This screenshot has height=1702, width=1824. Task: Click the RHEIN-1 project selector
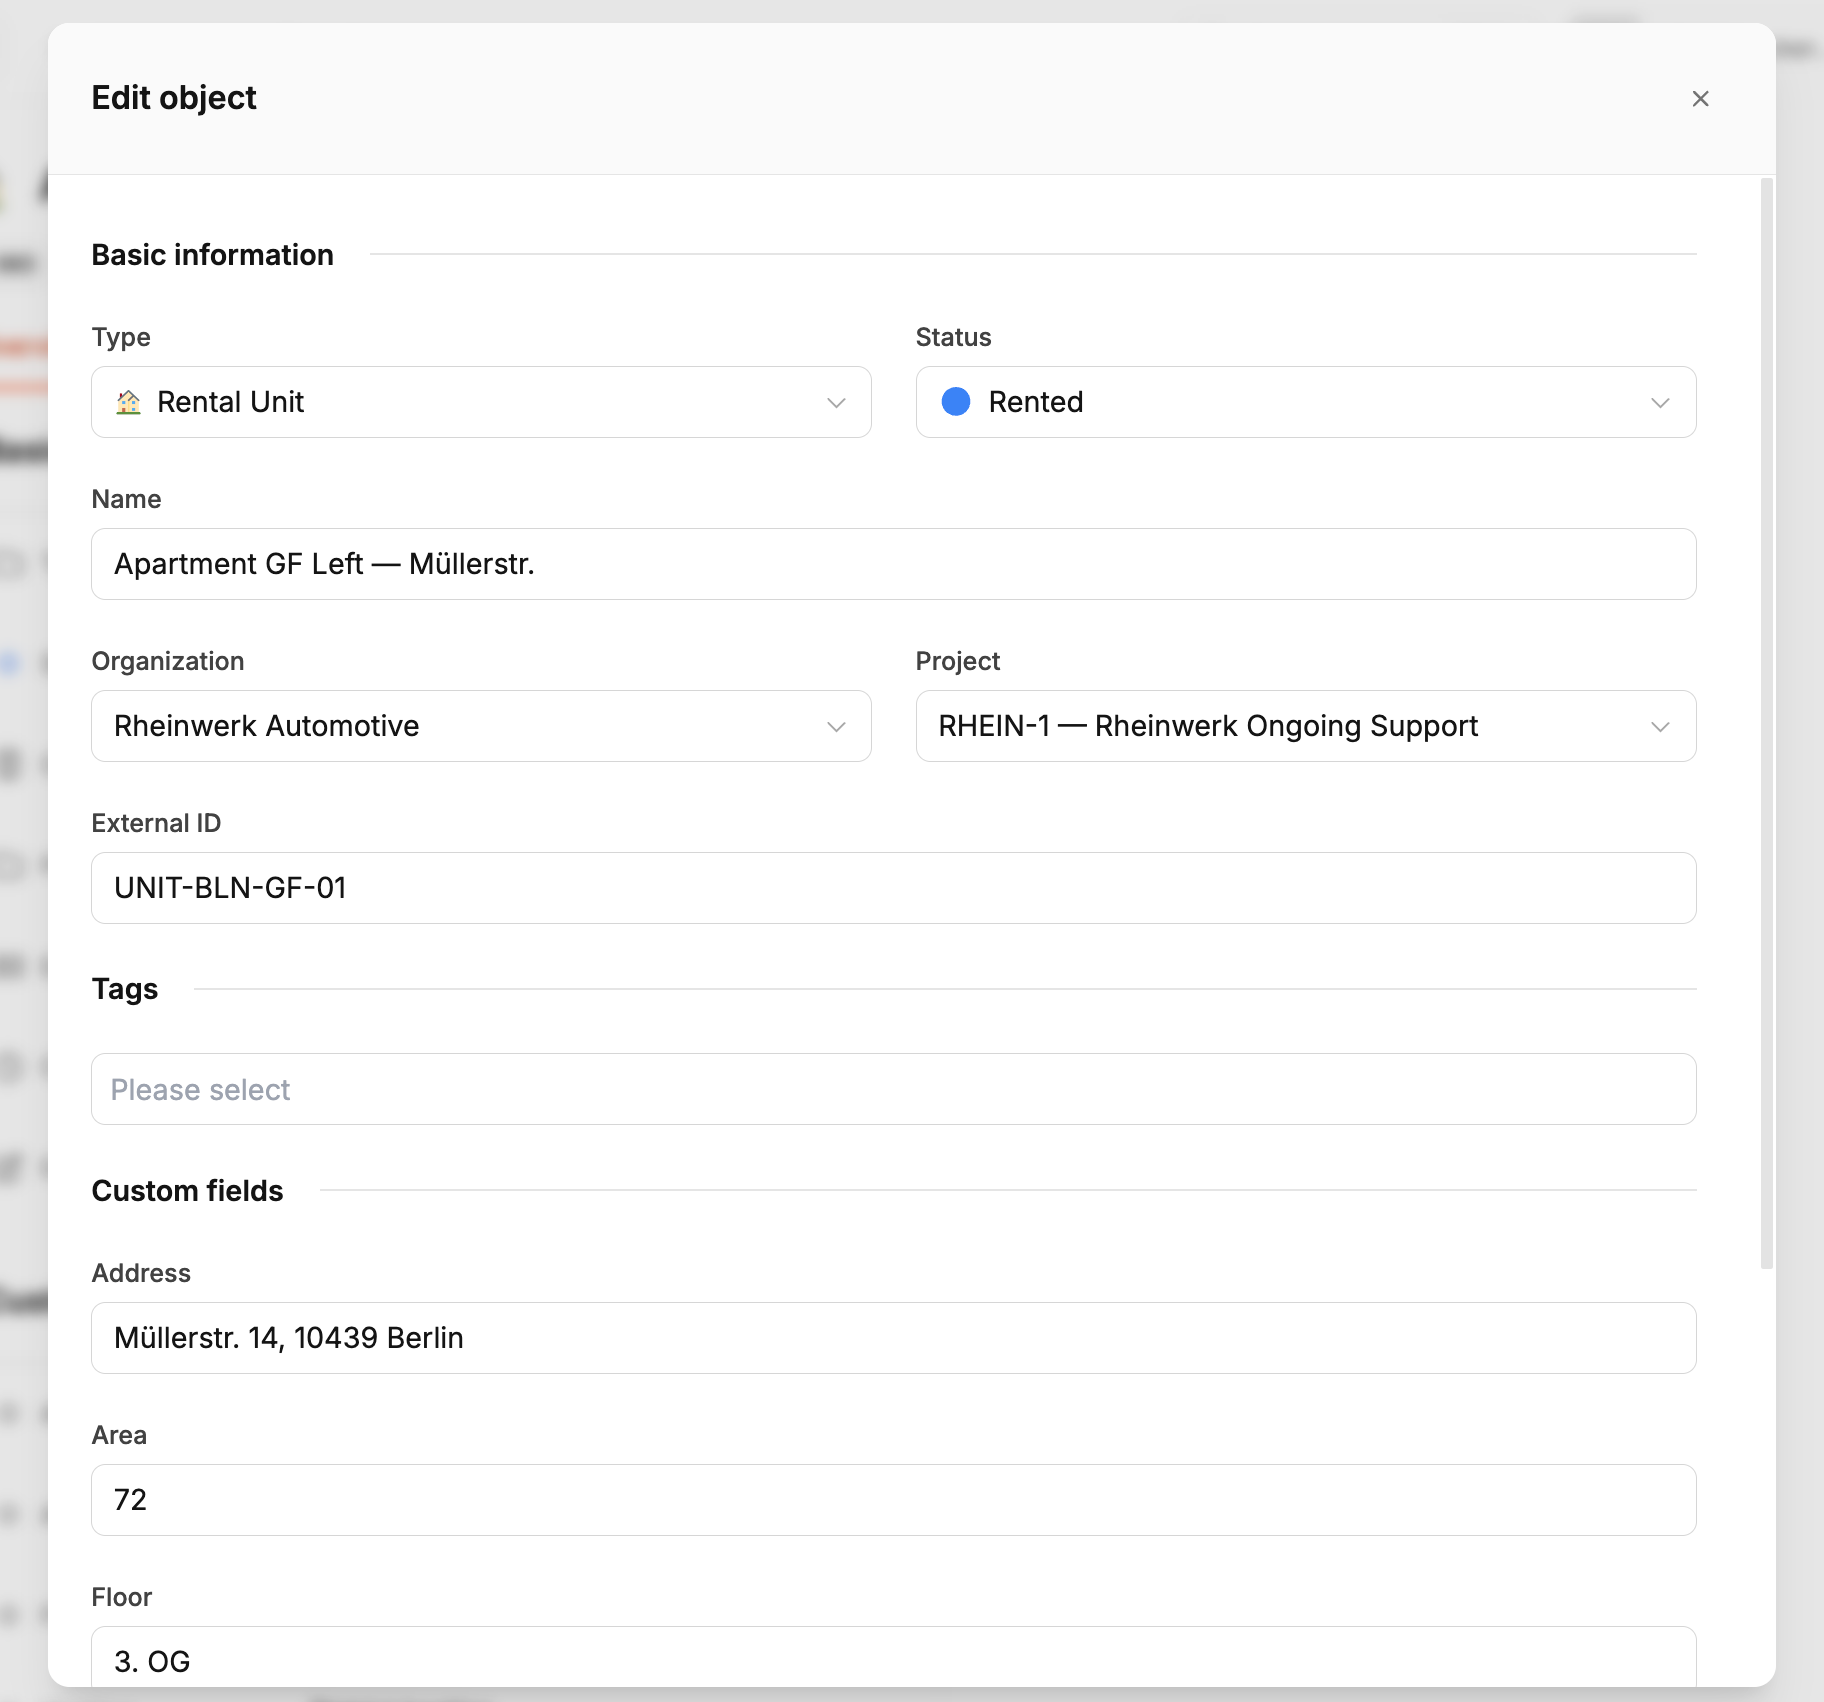(x=1280, y=726)
